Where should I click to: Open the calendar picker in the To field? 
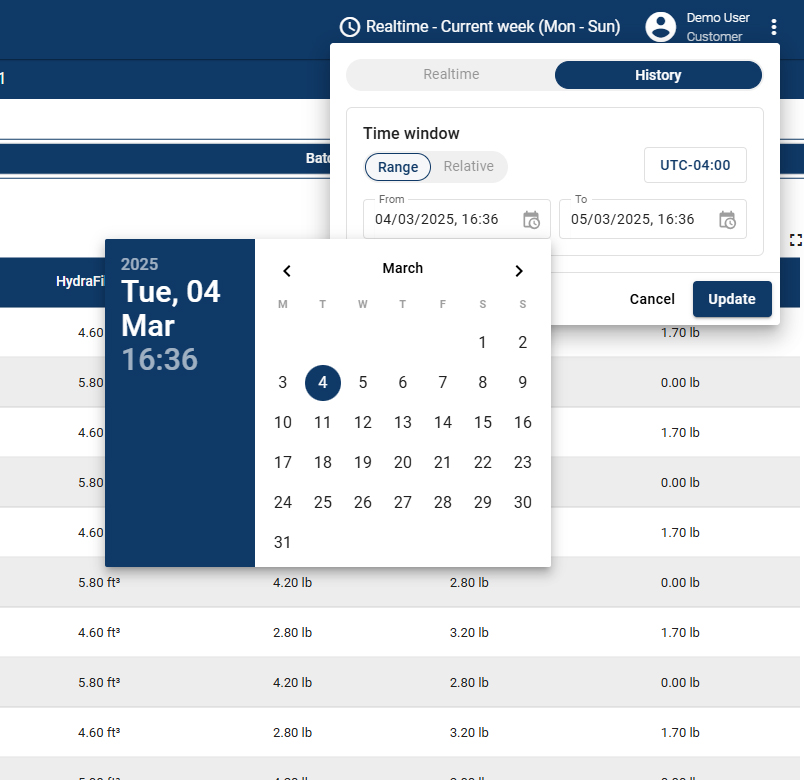click(x=727, y=219)
